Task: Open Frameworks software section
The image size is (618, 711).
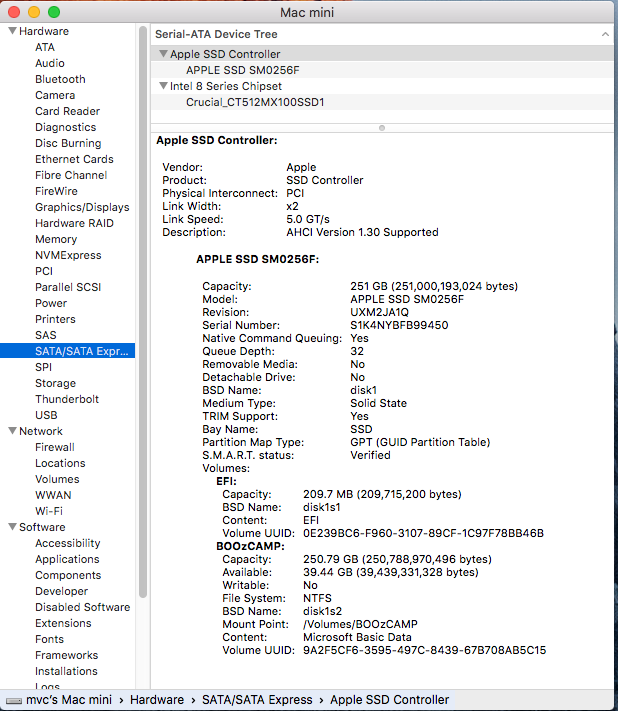Action: tap(67, 655)
